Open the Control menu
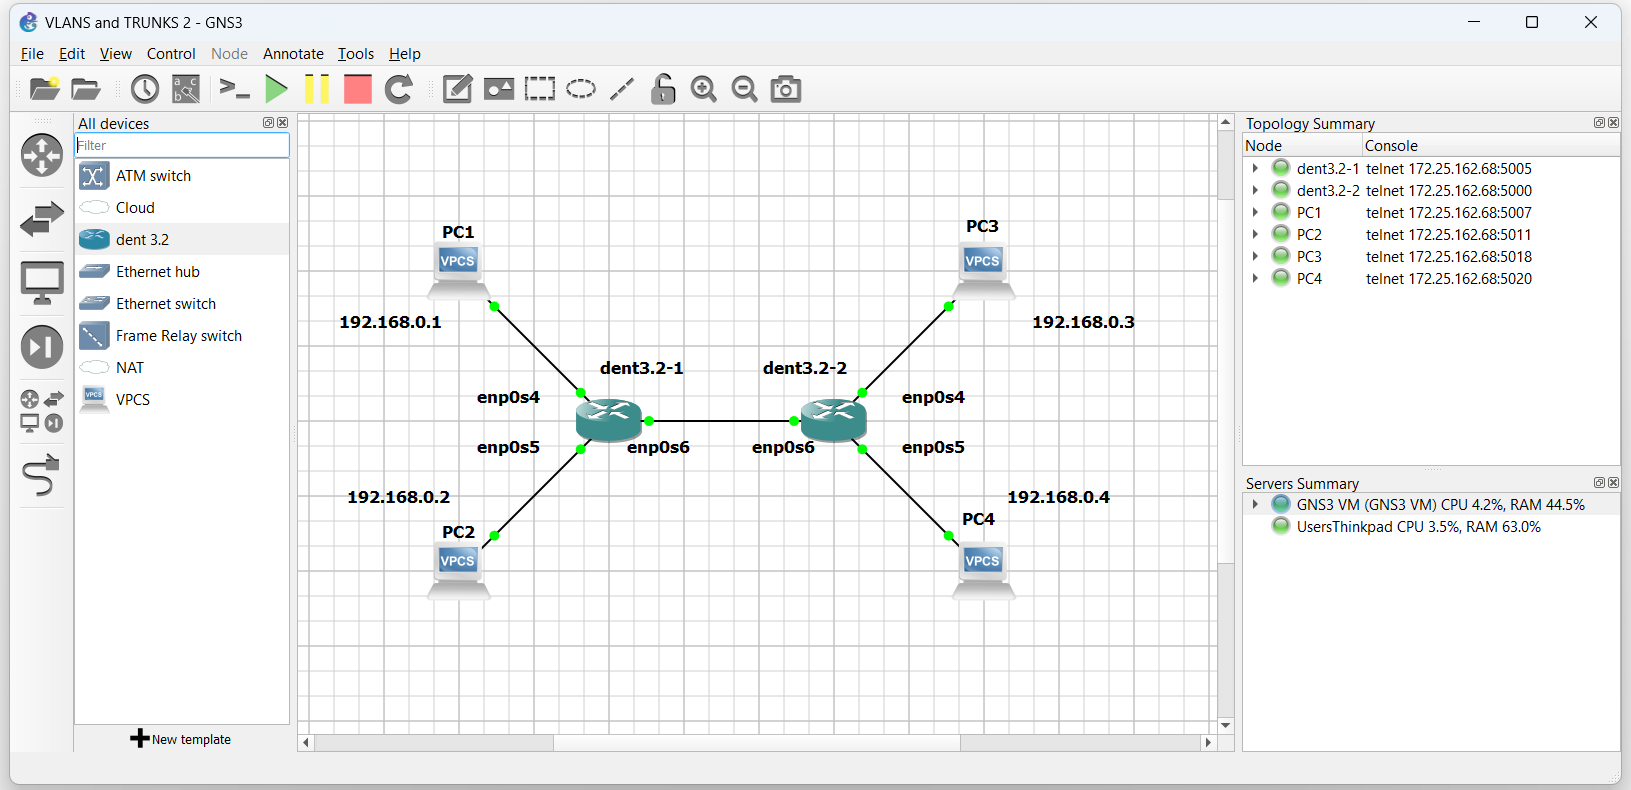 [171, 54]
